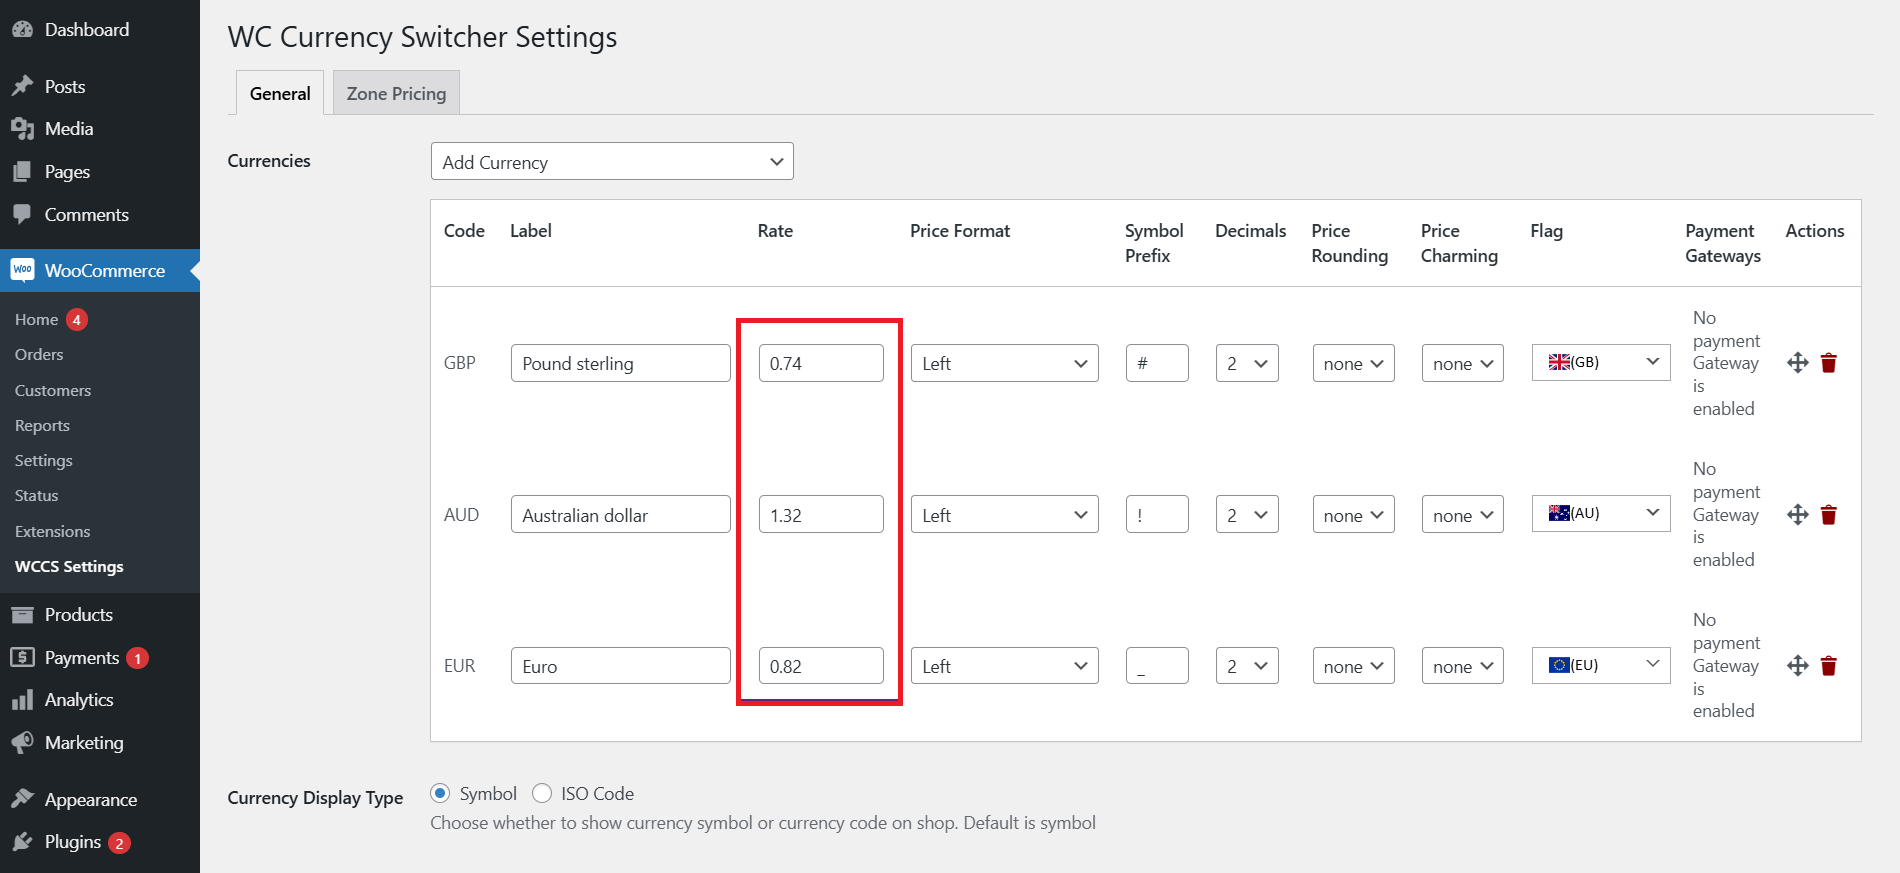This screenshot has height=873, width=1900.
Task: Open Price Rounding dropdown for AUD
Action: 1353,515
